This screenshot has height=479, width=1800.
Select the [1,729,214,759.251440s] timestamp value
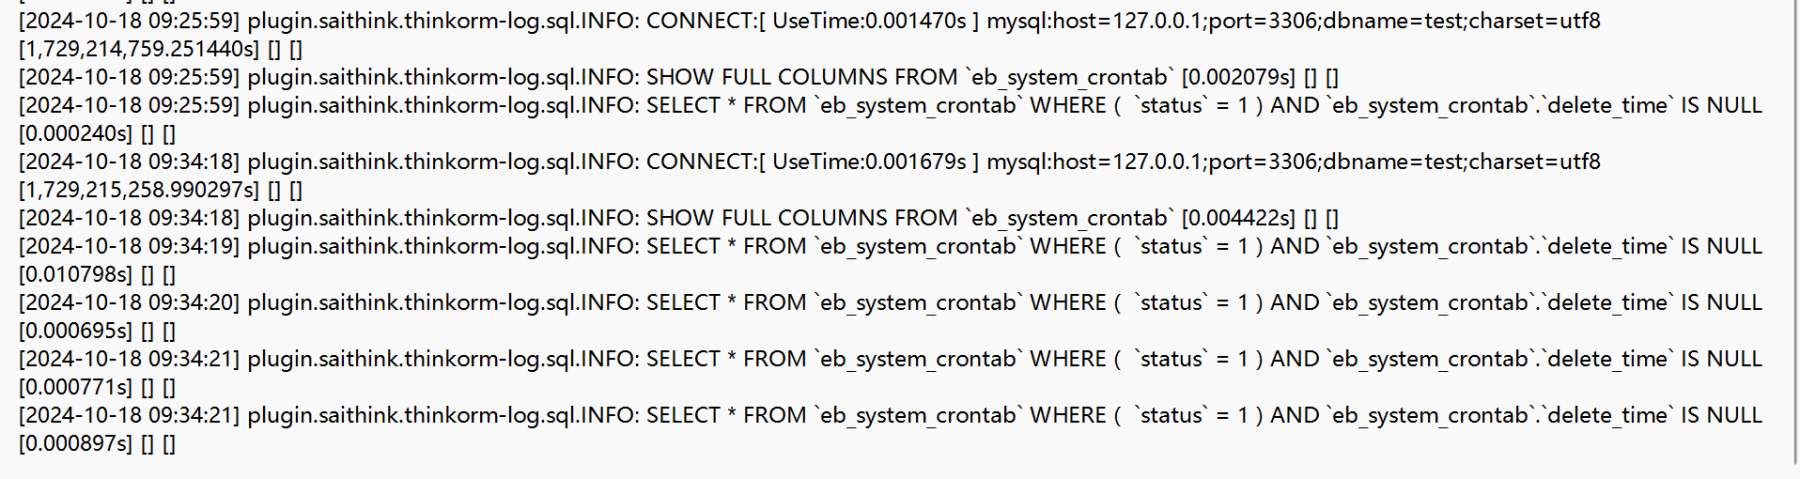139,48
